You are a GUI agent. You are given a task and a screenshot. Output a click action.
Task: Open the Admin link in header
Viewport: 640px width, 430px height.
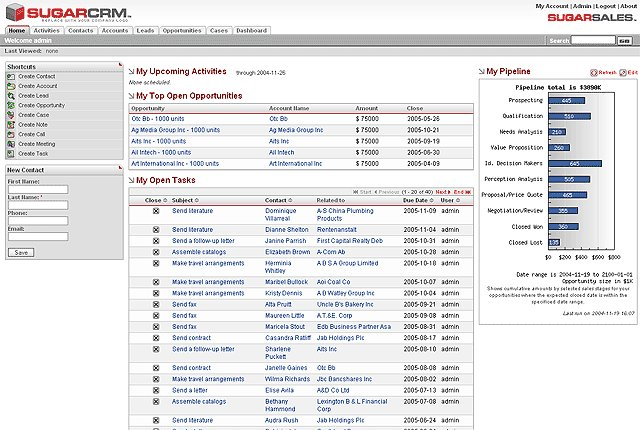point(582,6)
